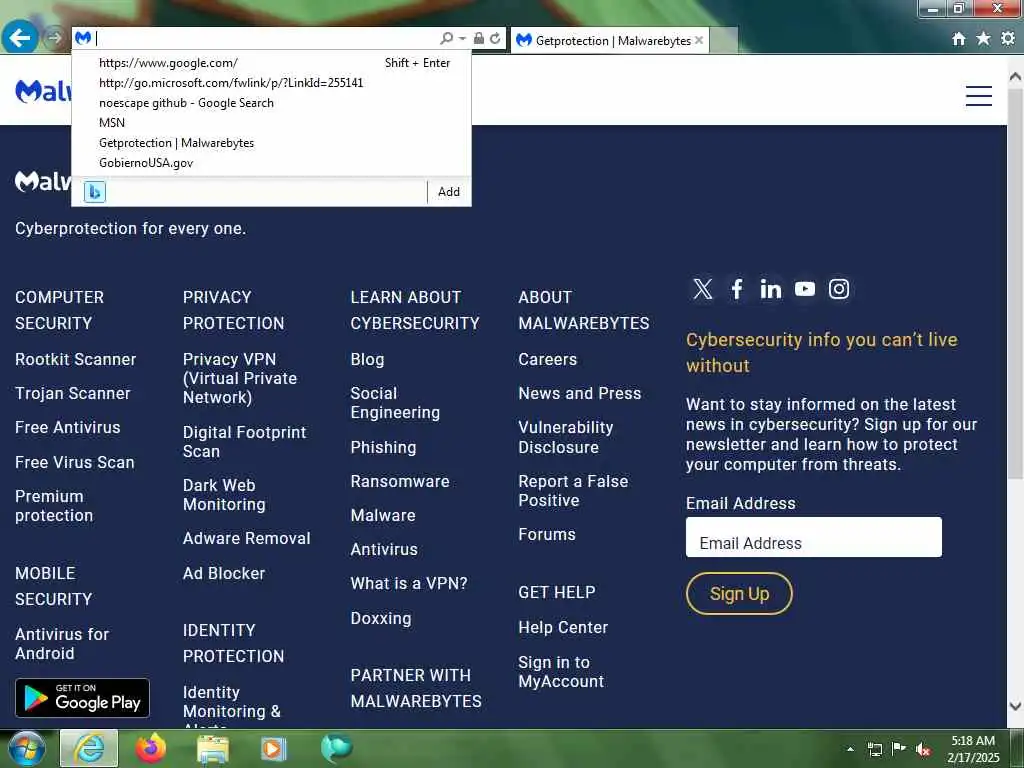Pick GobiernoUSA.gov from suggestions
This screenshot has height=768, width=1024.
click(x=271, y=163)
